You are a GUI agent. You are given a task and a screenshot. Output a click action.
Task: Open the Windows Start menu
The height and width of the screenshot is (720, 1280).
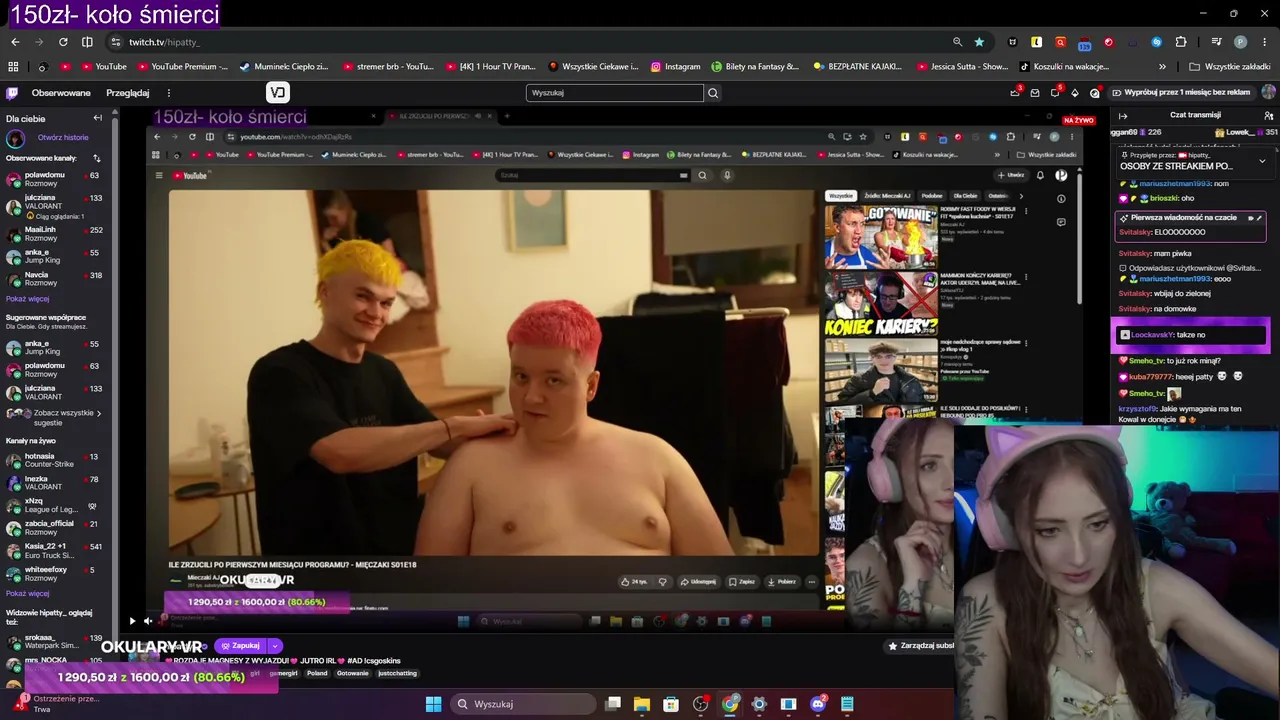click(433, 704)
